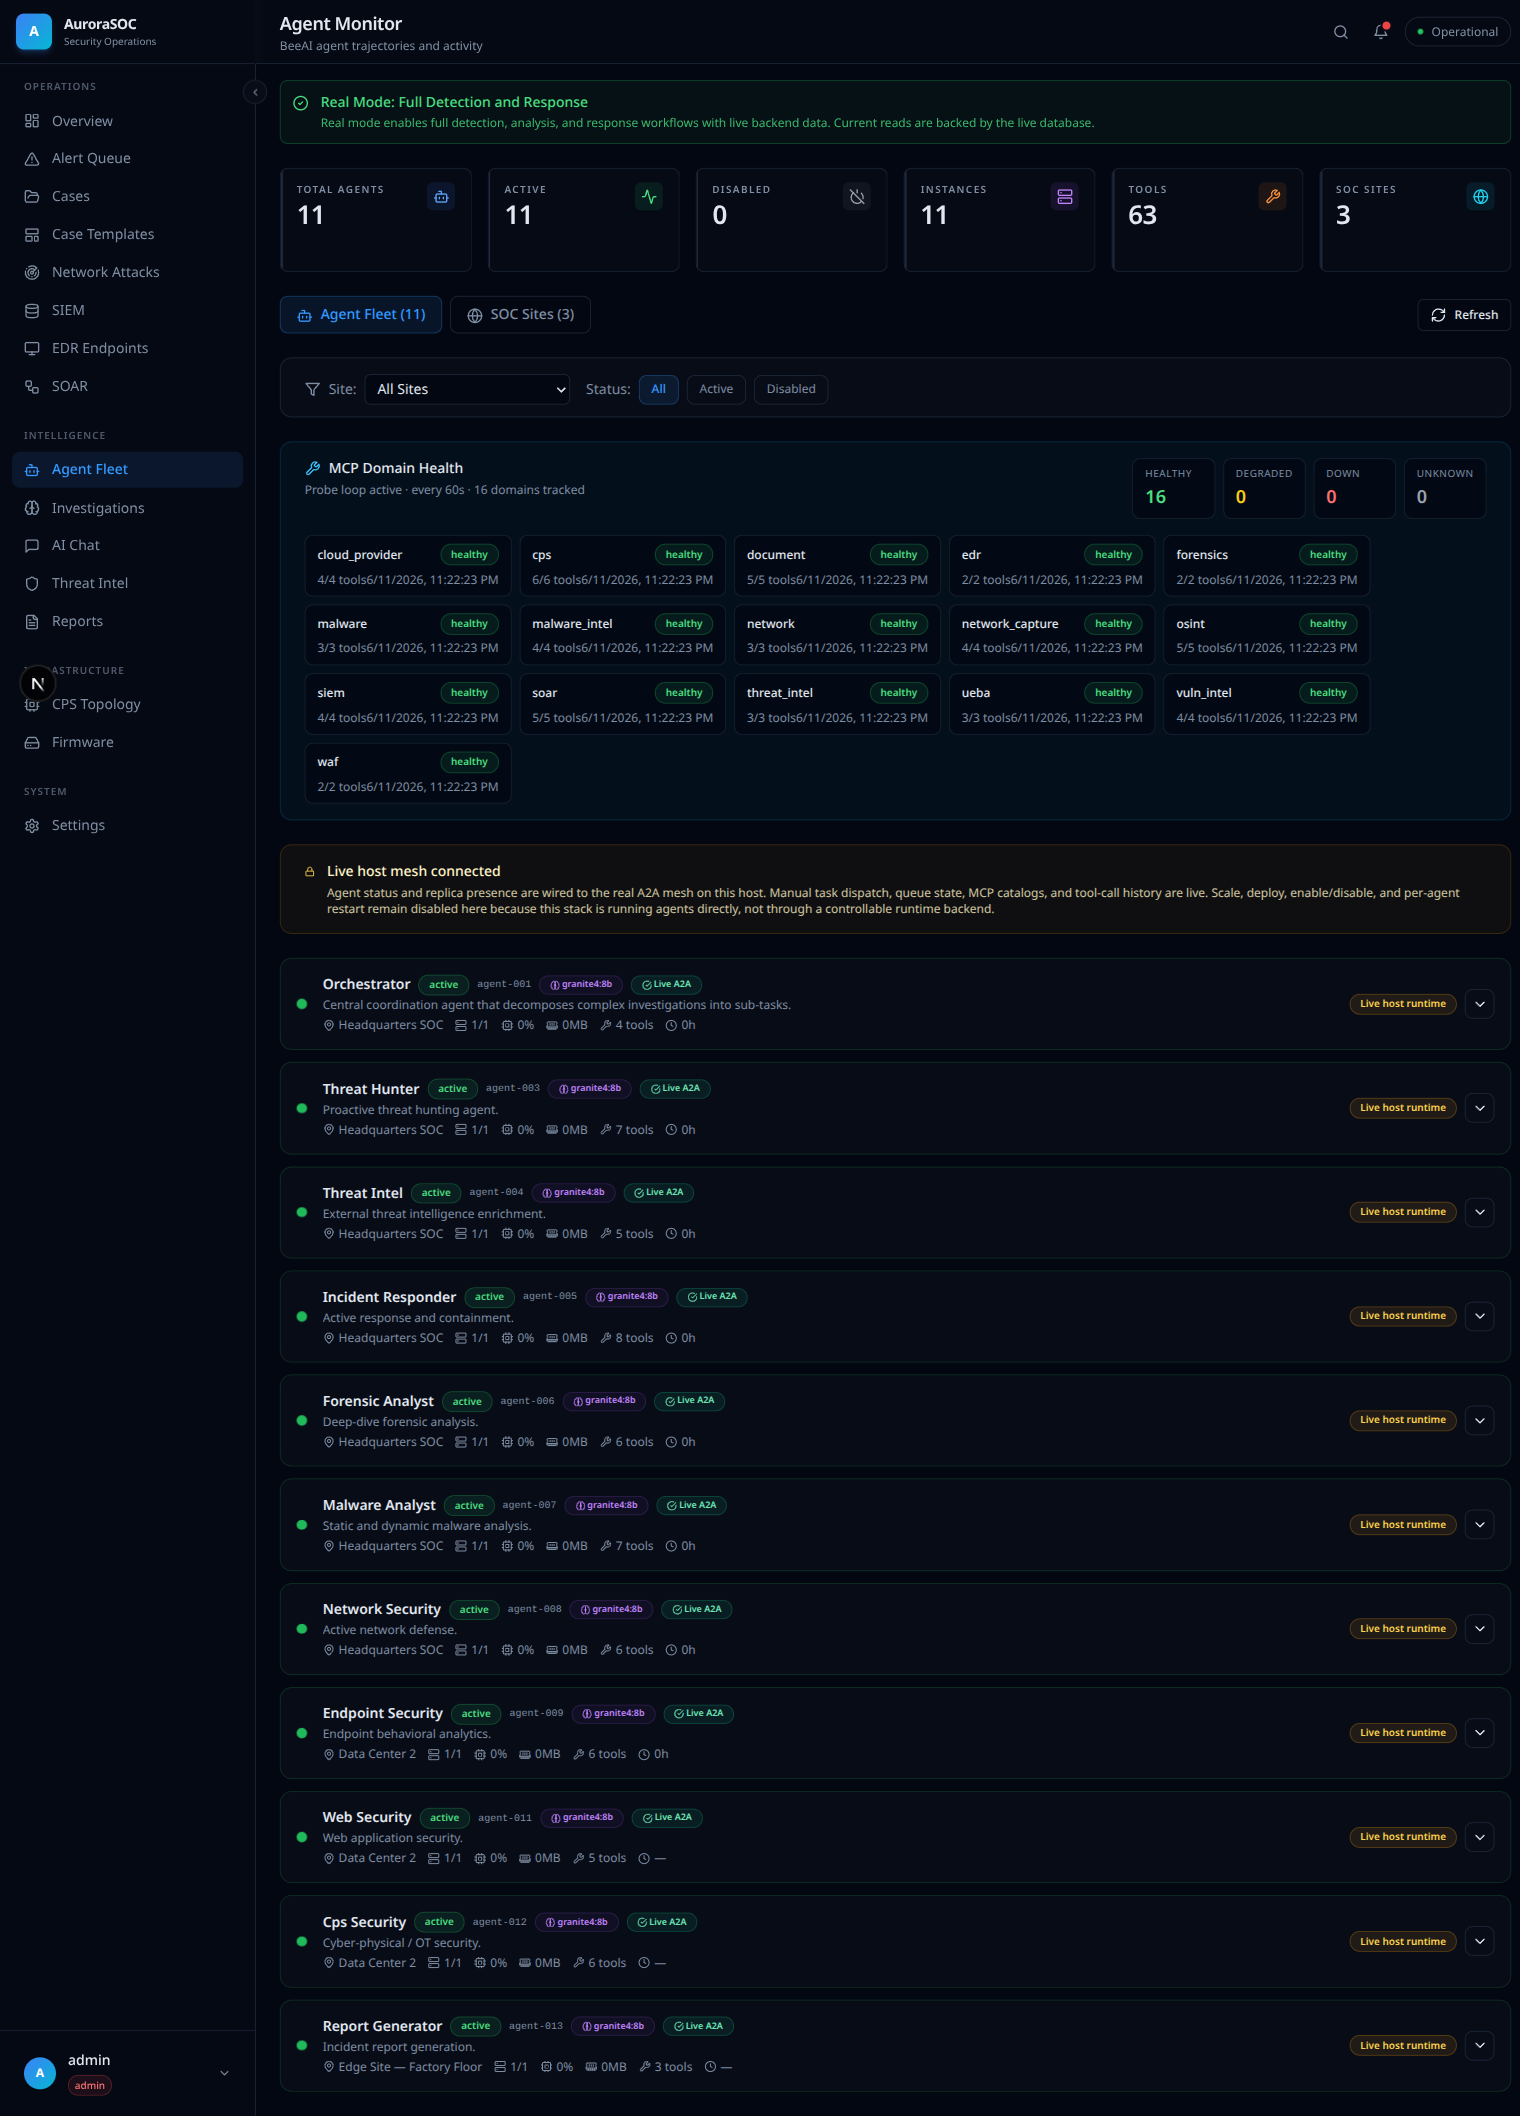This screenshot has width=1520, height=2116.
Task: Click the Healthy count tile showing 16
Action: pos(1173,488)
